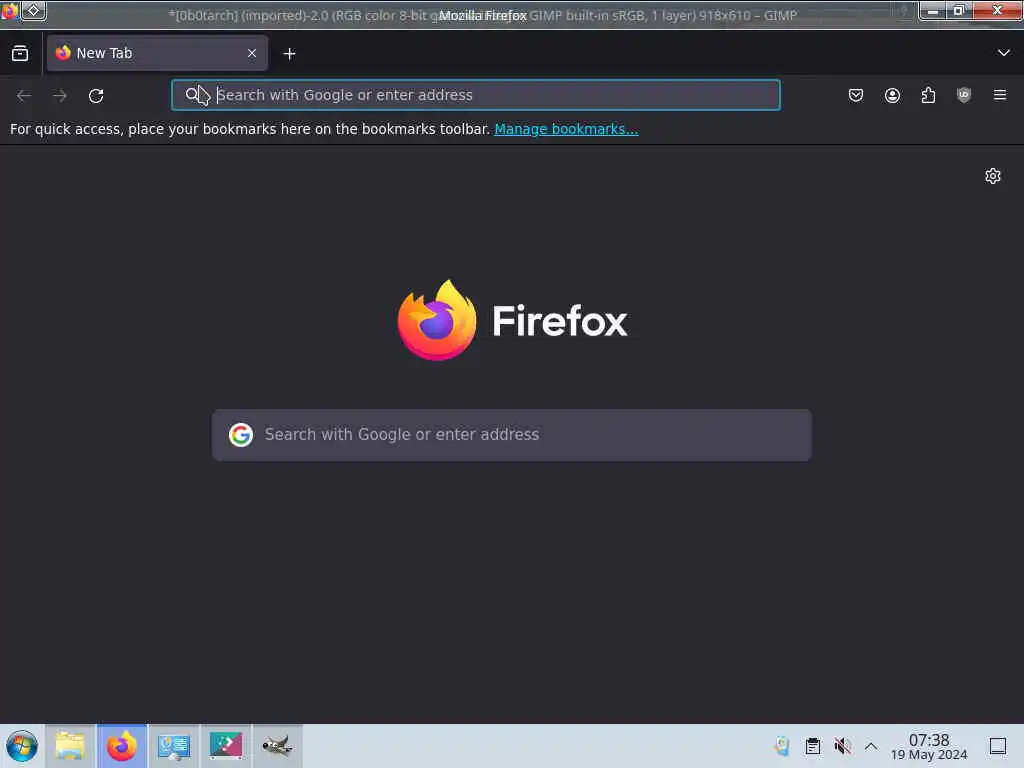This screenshot has width=1024, height=768.
Task: Close the New Tab tab
Action: 252,53
